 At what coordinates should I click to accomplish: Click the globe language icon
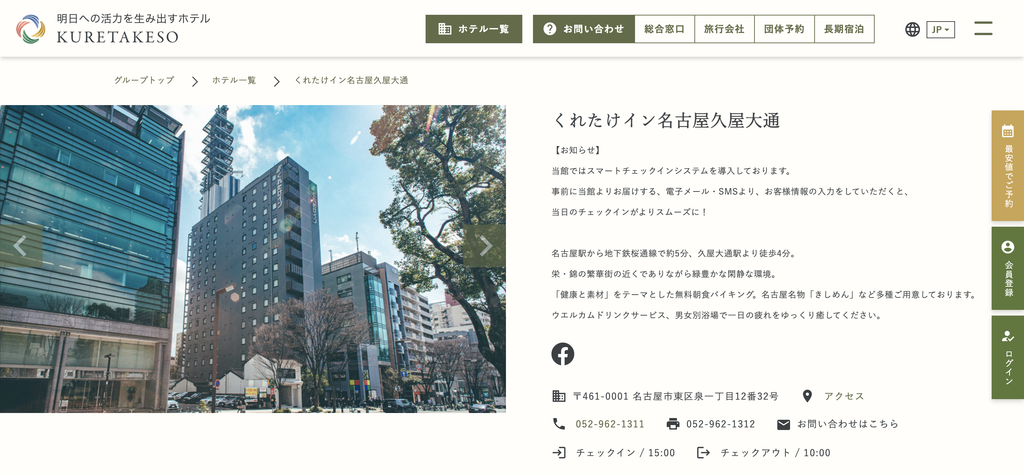pos(912,29)
